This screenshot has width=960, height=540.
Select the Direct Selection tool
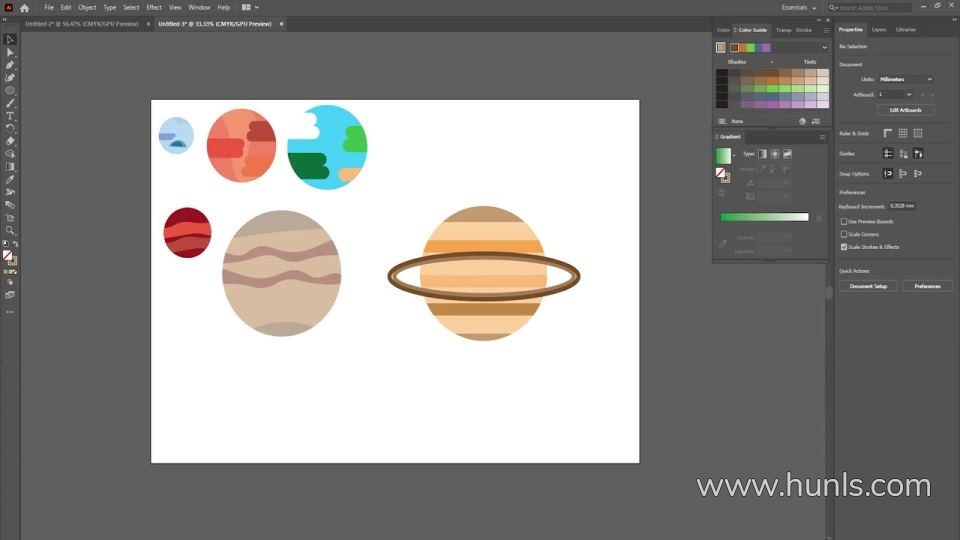pos(10,52)
